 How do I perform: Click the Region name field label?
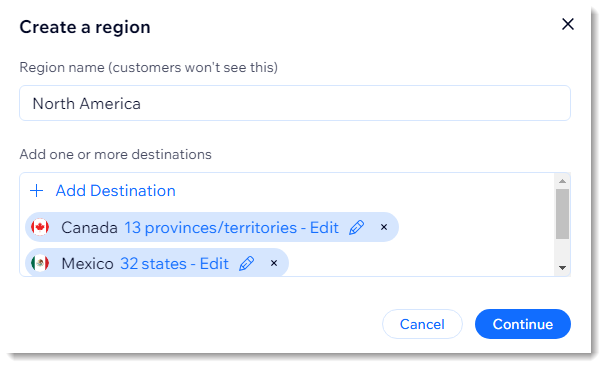pyautogui.click(x=149, y=68)
